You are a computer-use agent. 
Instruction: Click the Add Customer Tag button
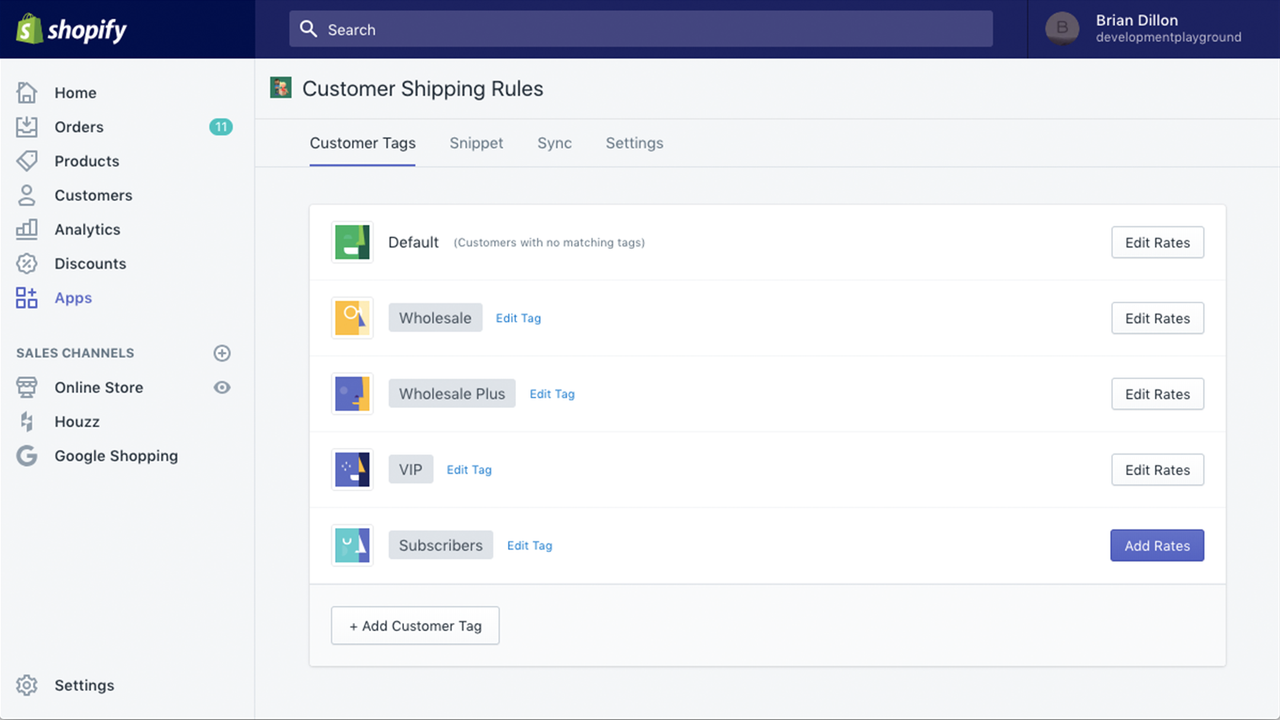coord(415,626)
